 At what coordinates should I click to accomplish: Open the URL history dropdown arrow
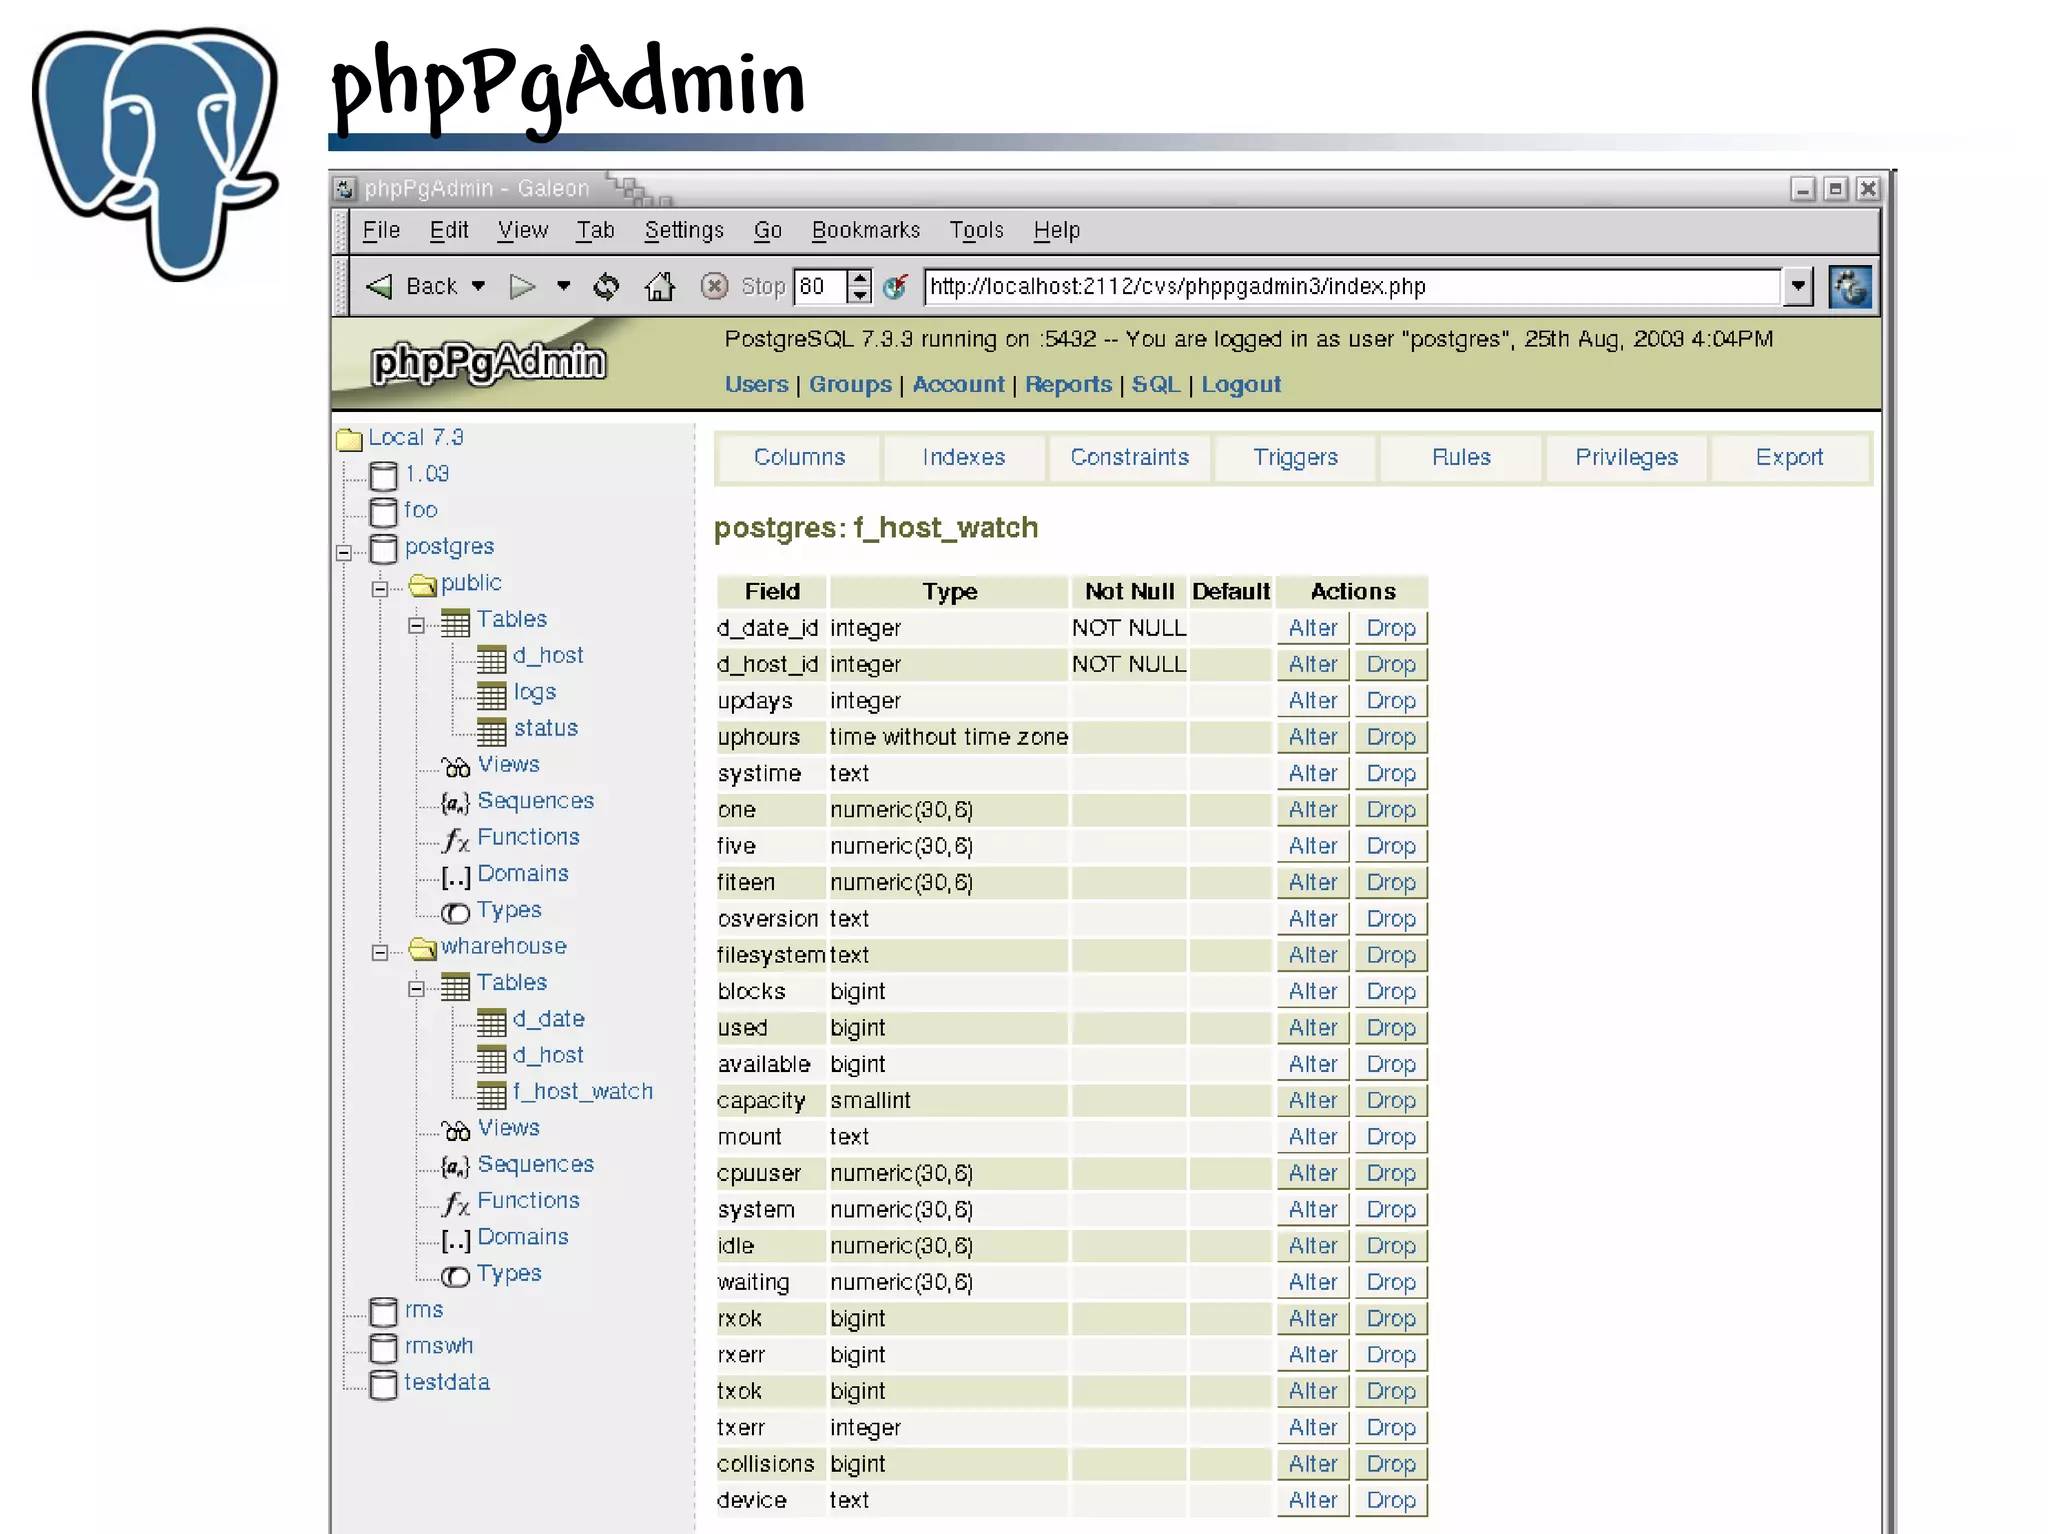(x=1797, y=287)
